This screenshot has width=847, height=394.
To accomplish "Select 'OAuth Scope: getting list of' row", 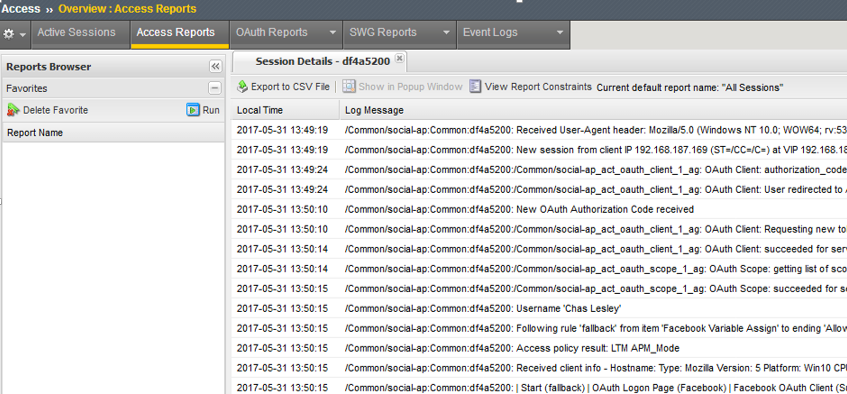I will coord(539,269).
